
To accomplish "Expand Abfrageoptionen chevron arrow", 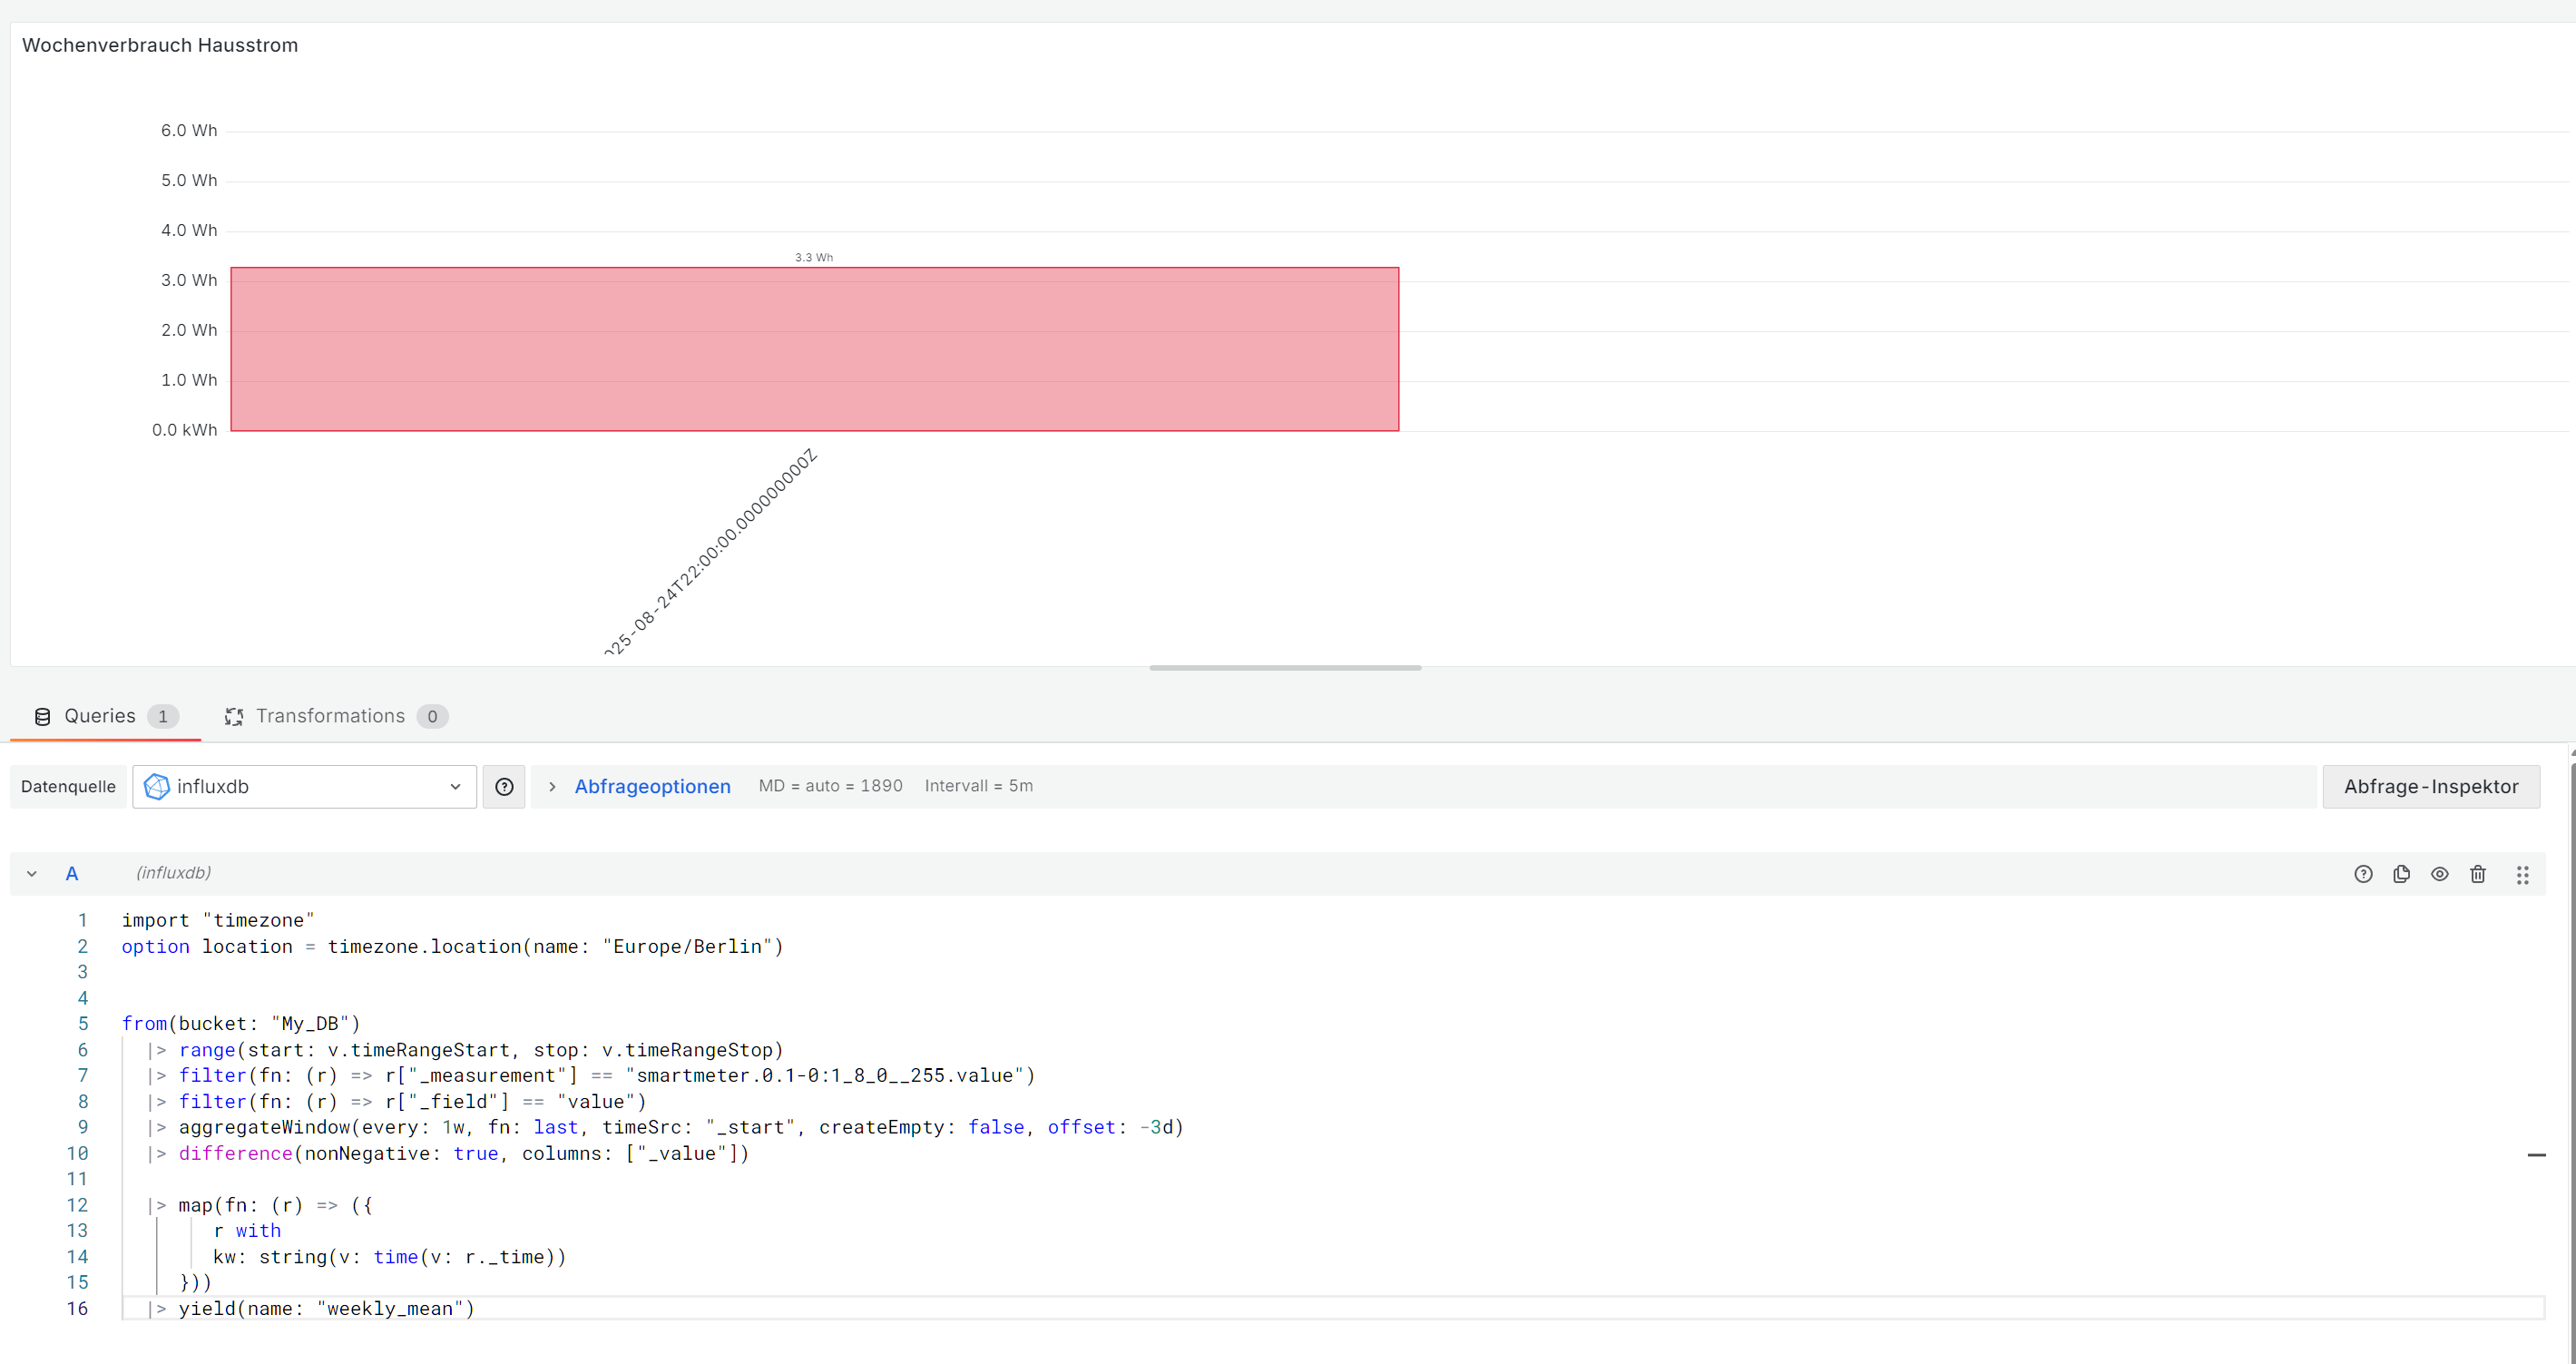I will (x=552, y=787).
